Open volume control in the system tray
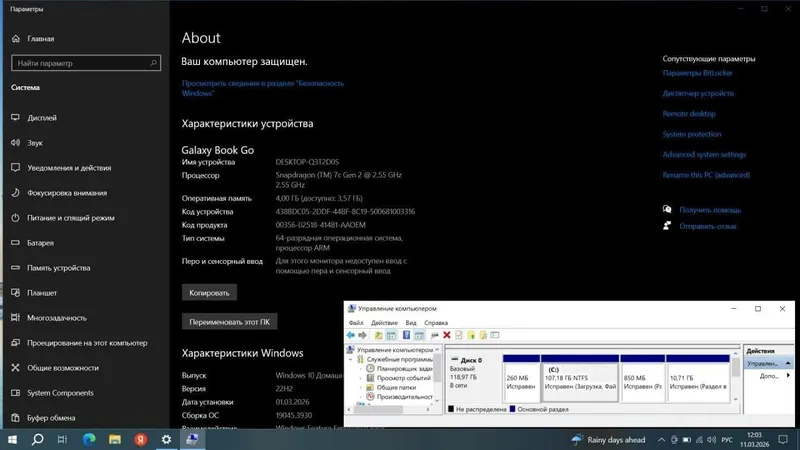 711,440
